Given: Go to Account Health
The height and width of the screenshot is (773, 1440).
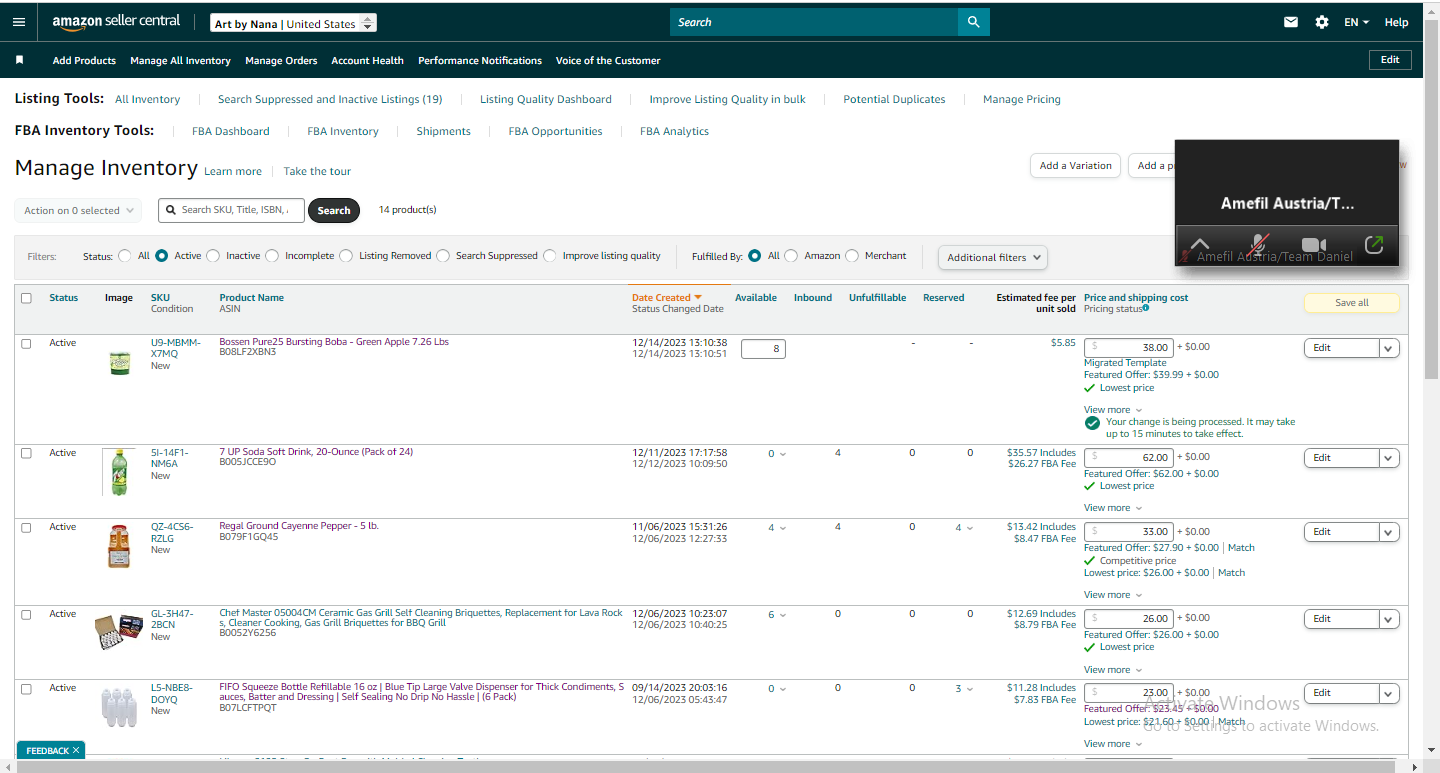Looking at the screenshot, I should coord(368,60).
